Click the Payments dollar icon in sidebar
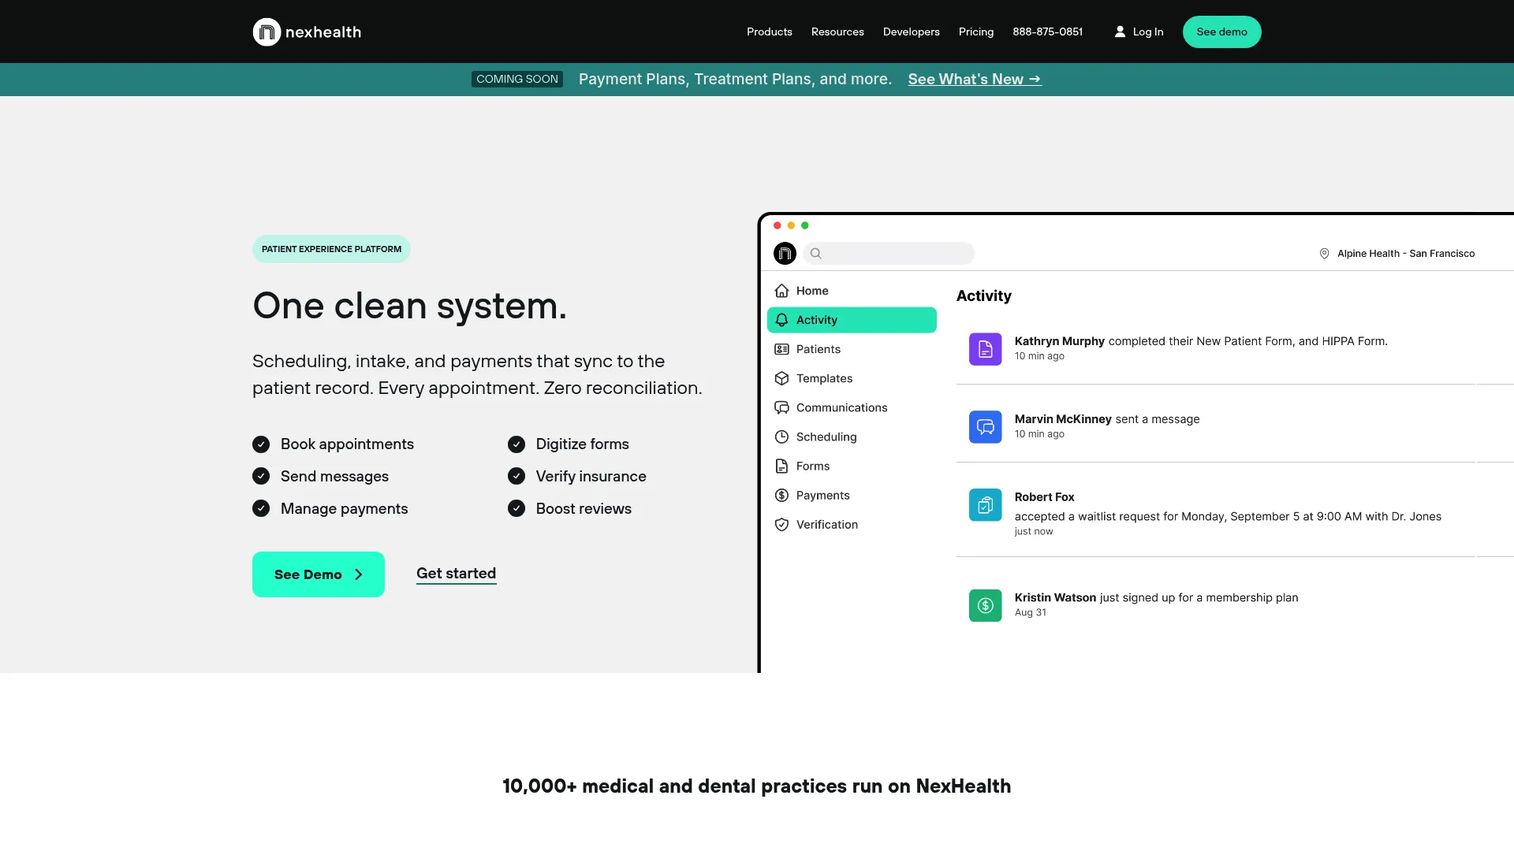 click(x=782, y=495)
